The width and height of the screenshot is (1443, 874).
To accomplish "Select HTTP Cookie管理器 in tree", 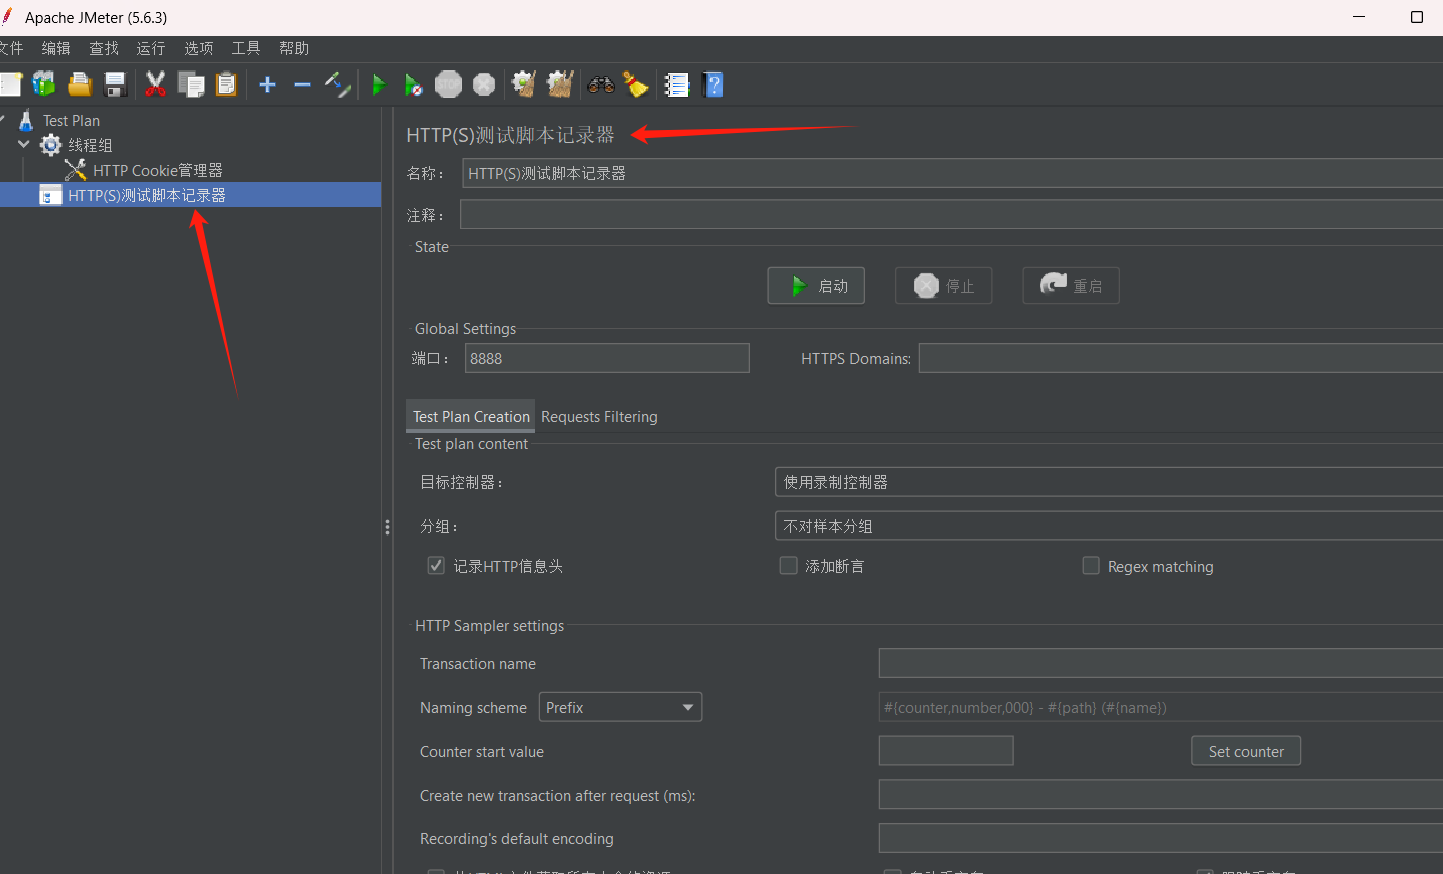I will pyautogui.click(x=157, y=170).
